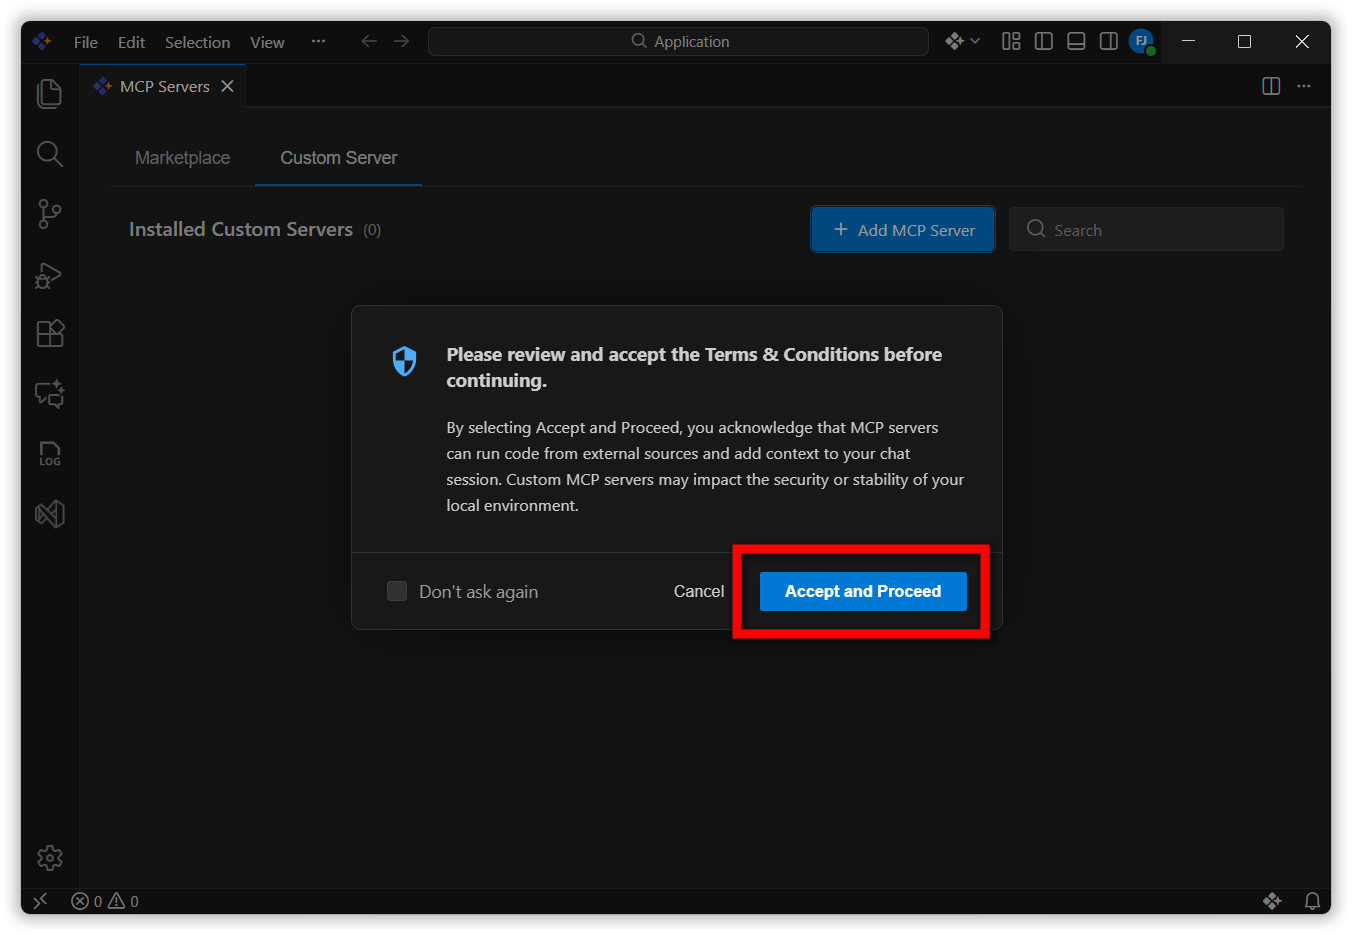Switch to the Marketplace tab

(x=182, y=158)
